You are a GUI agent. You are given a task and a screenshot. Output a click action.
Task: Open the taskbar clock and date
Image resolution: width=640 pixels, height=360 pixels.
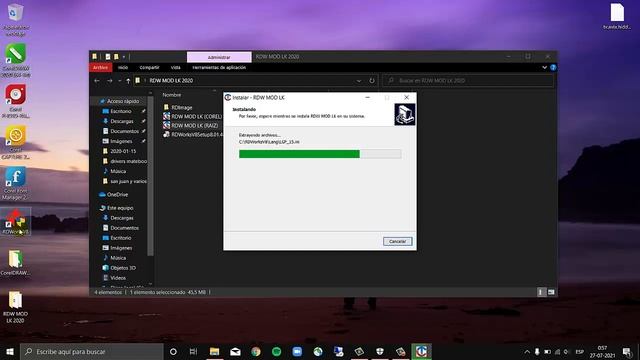[602, 351]
